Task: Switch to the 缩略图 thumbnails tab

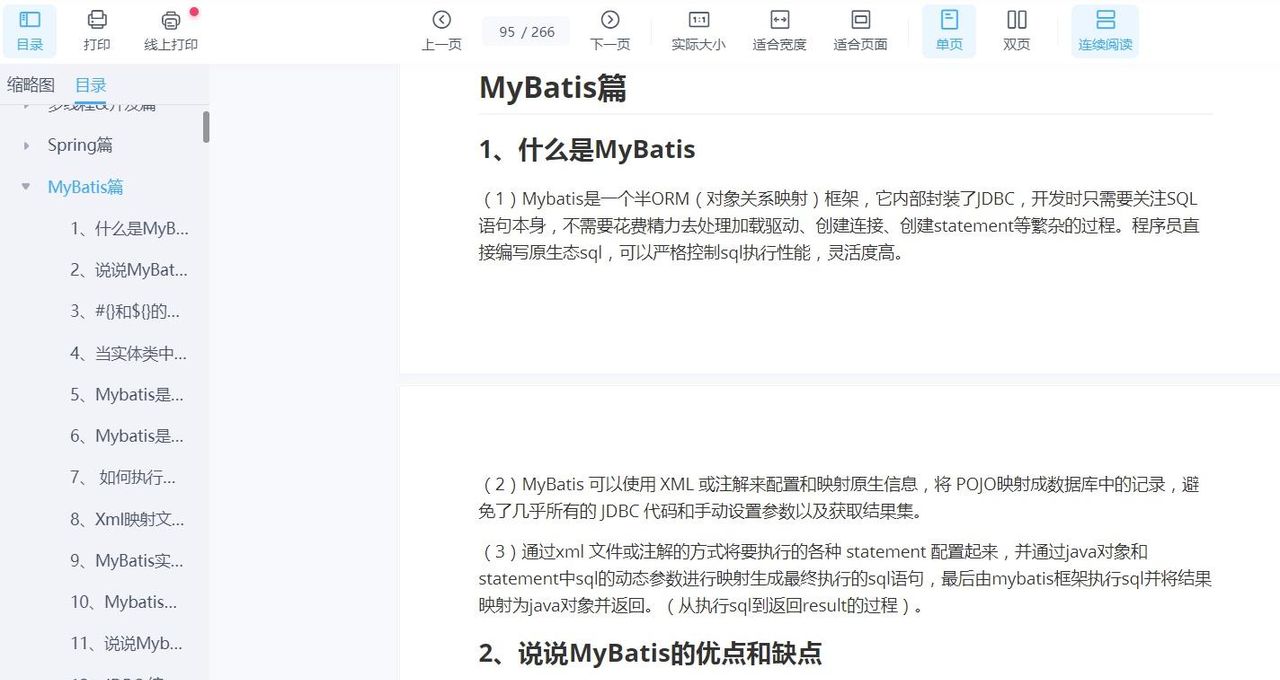Action: tap(31, 84)
